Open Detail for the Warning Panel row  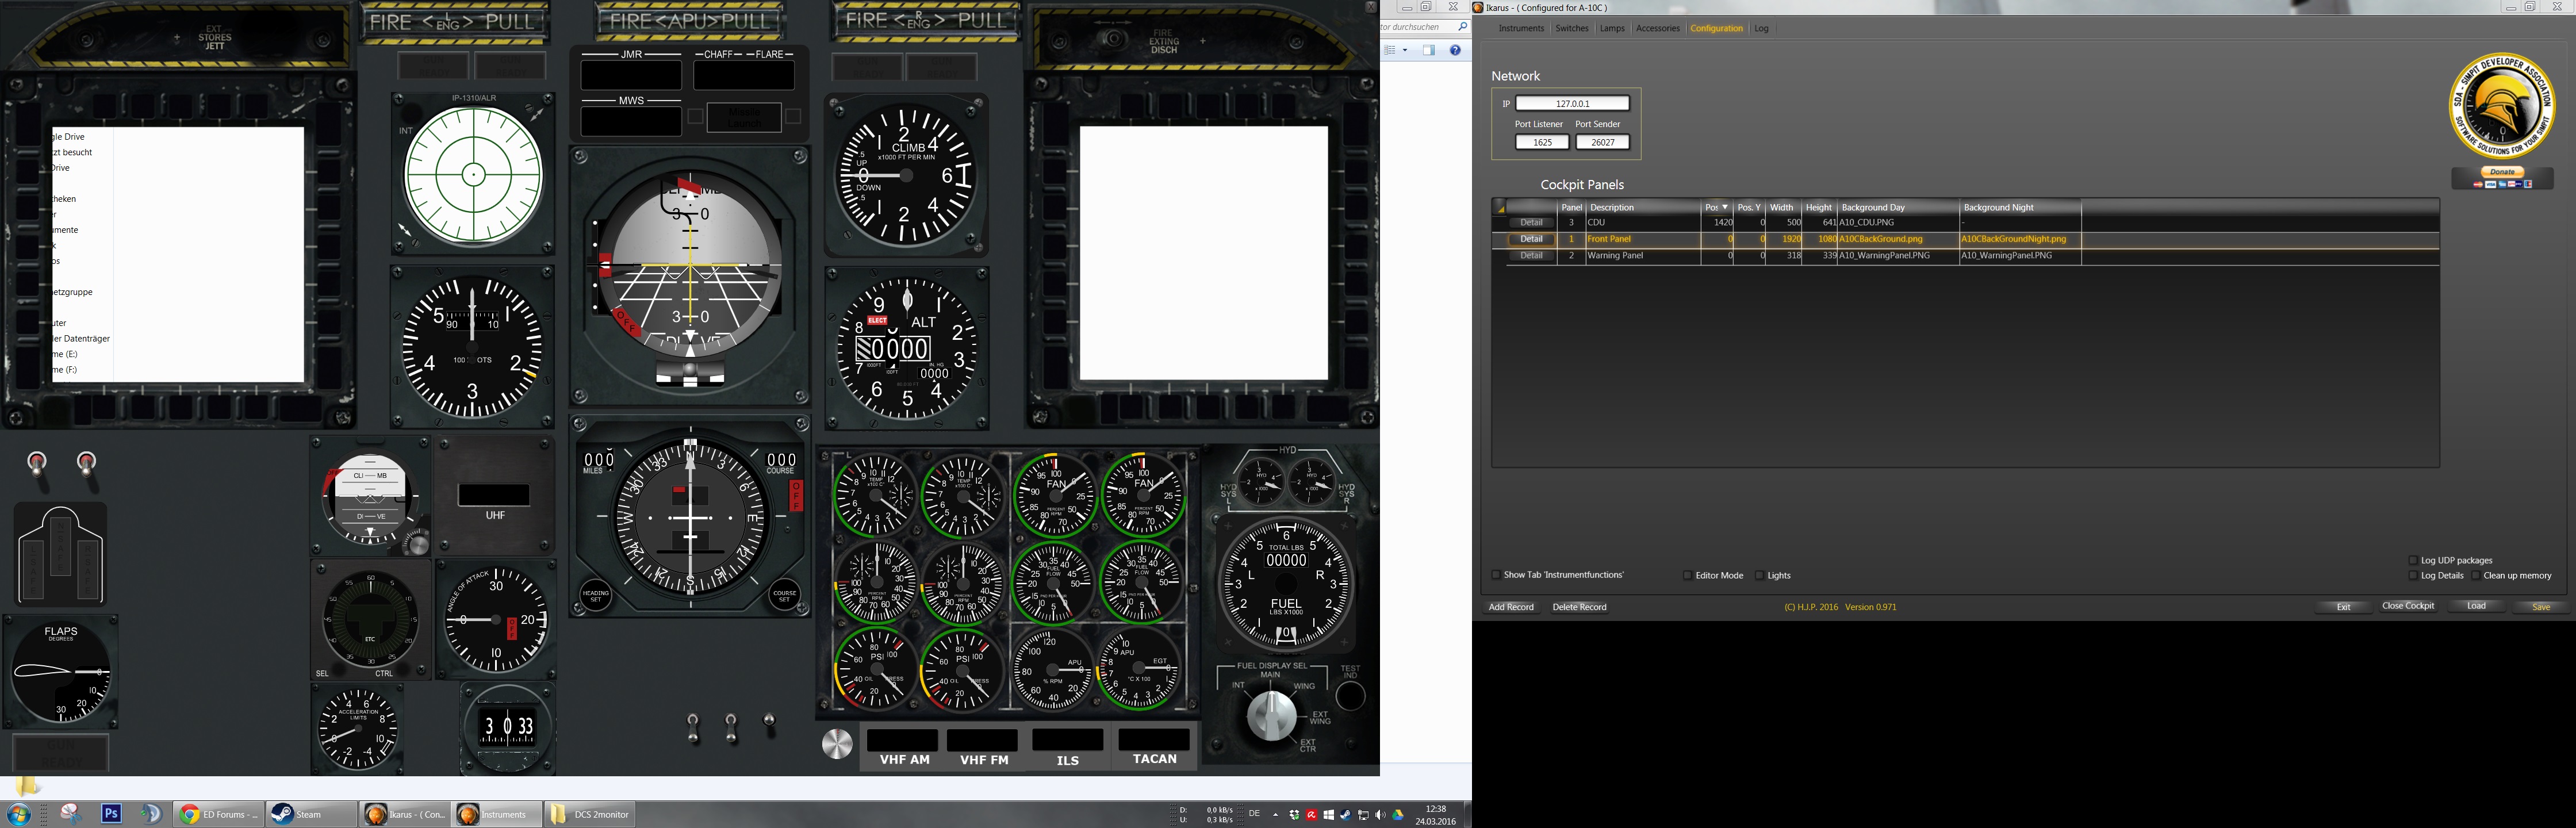point(1531,255)
